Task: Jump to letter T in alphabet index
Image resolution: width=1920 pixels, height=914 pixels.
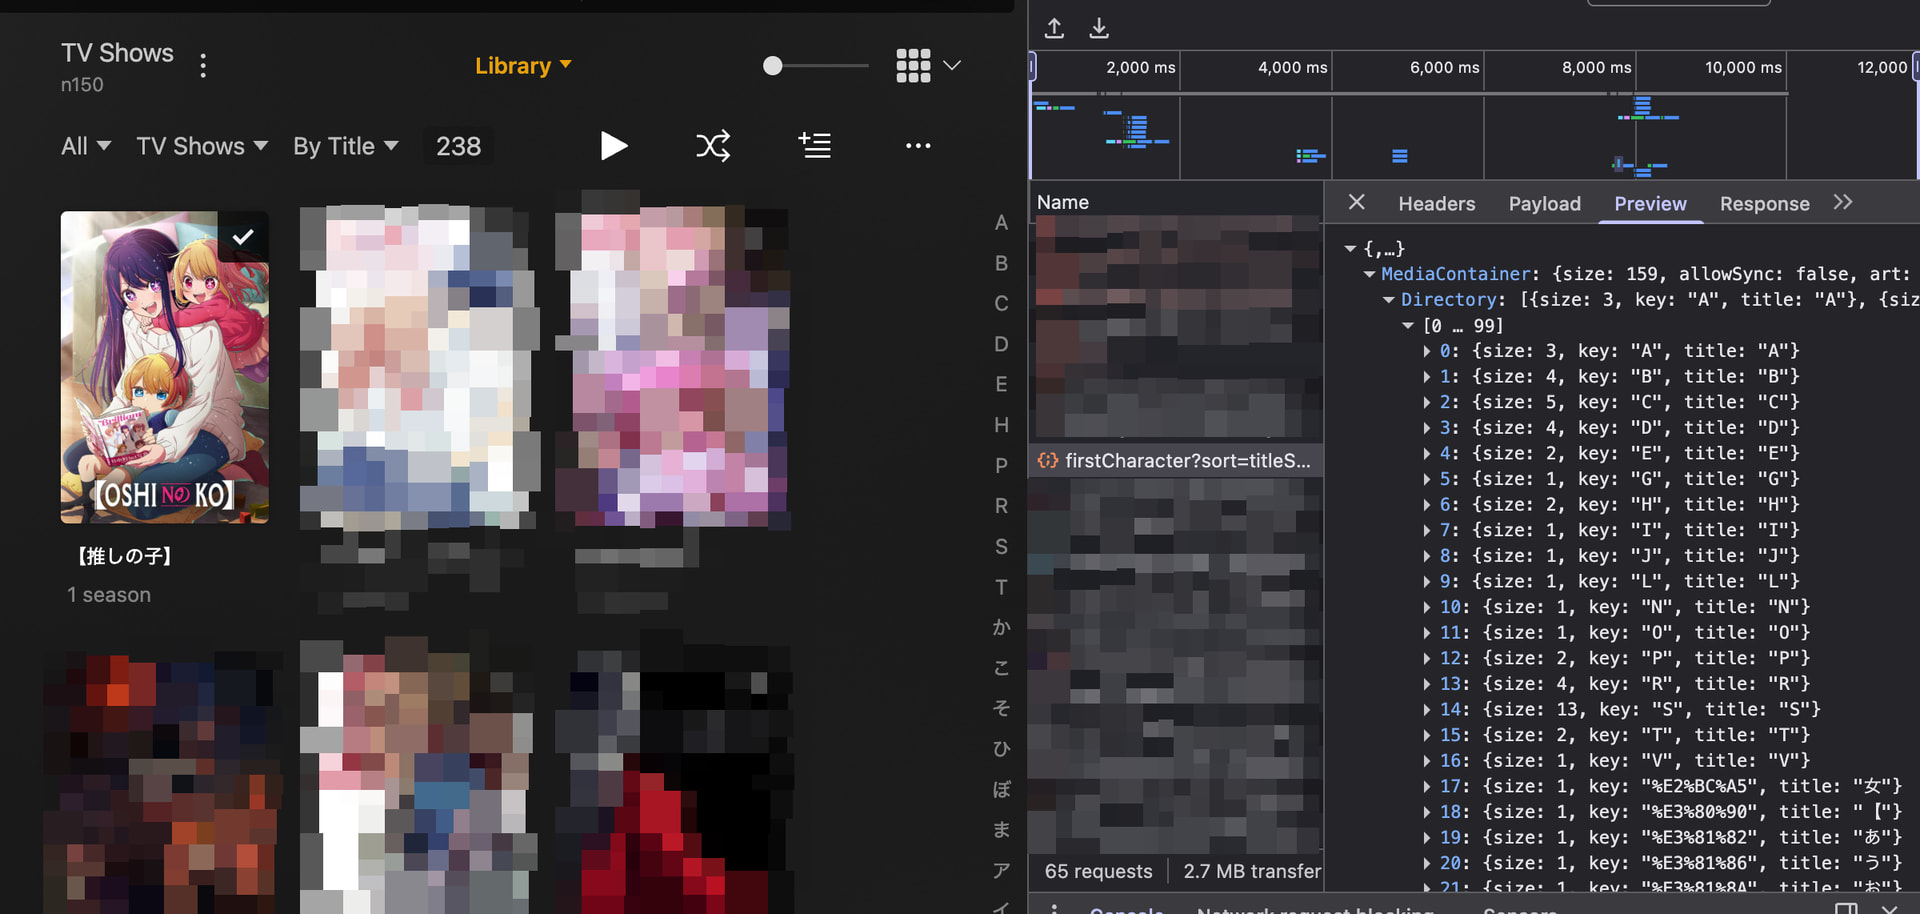Action: pyautogui.click(x=1001, y=587)
